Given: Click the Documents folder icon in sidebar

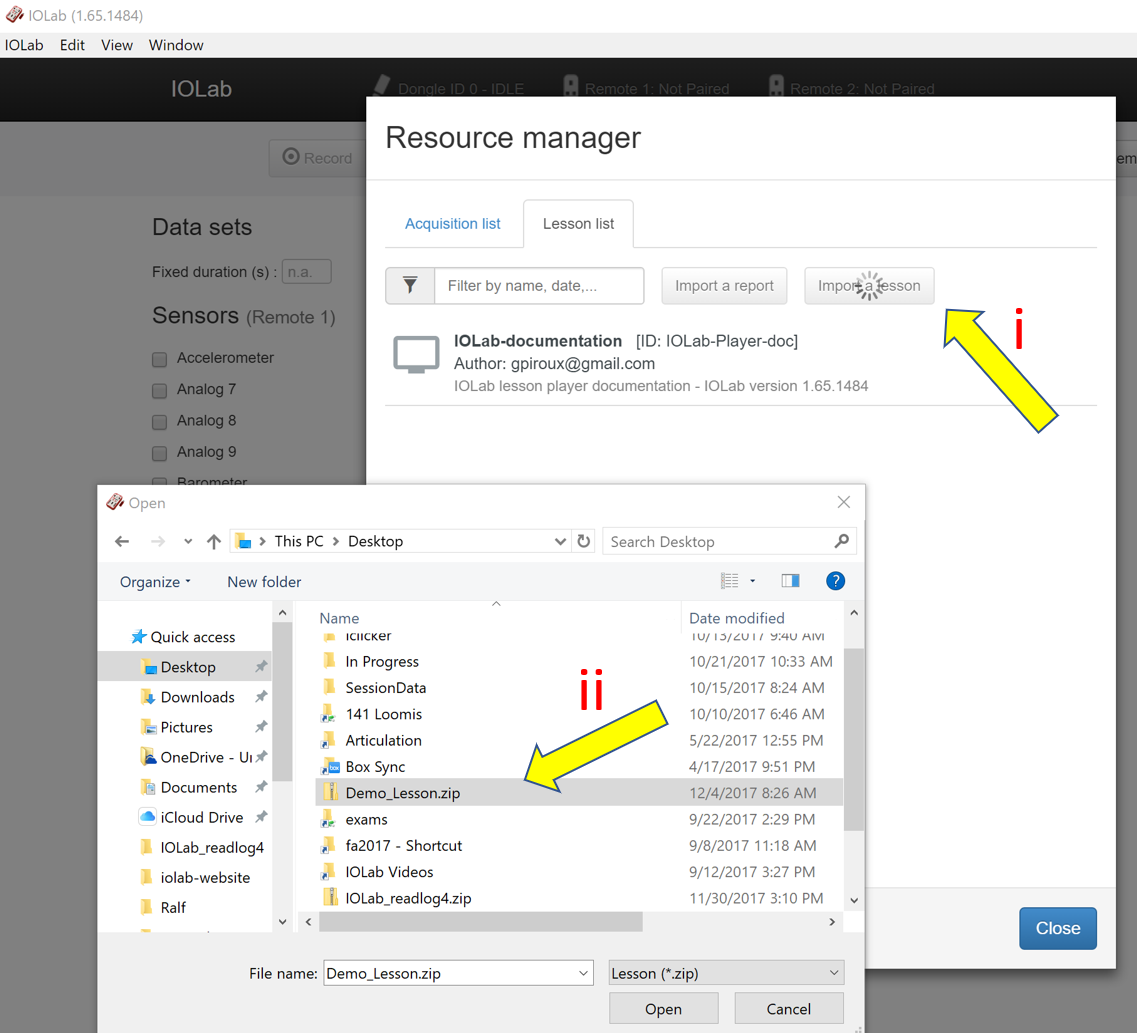Looking at the screenshot, I should [x=148, y=787].
